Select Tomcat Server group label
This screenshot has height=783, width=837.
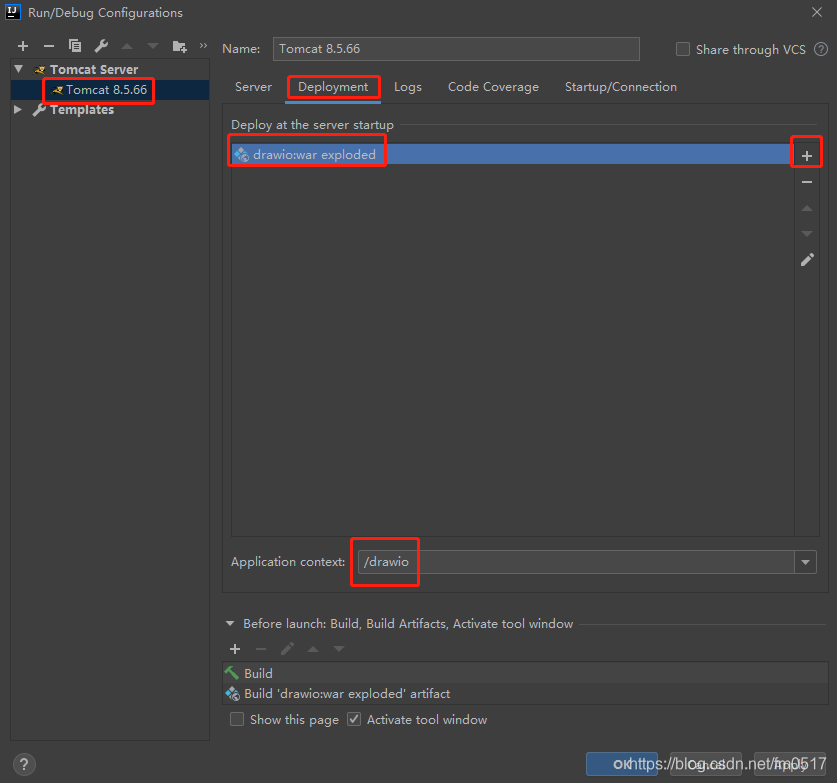point(94,69)
